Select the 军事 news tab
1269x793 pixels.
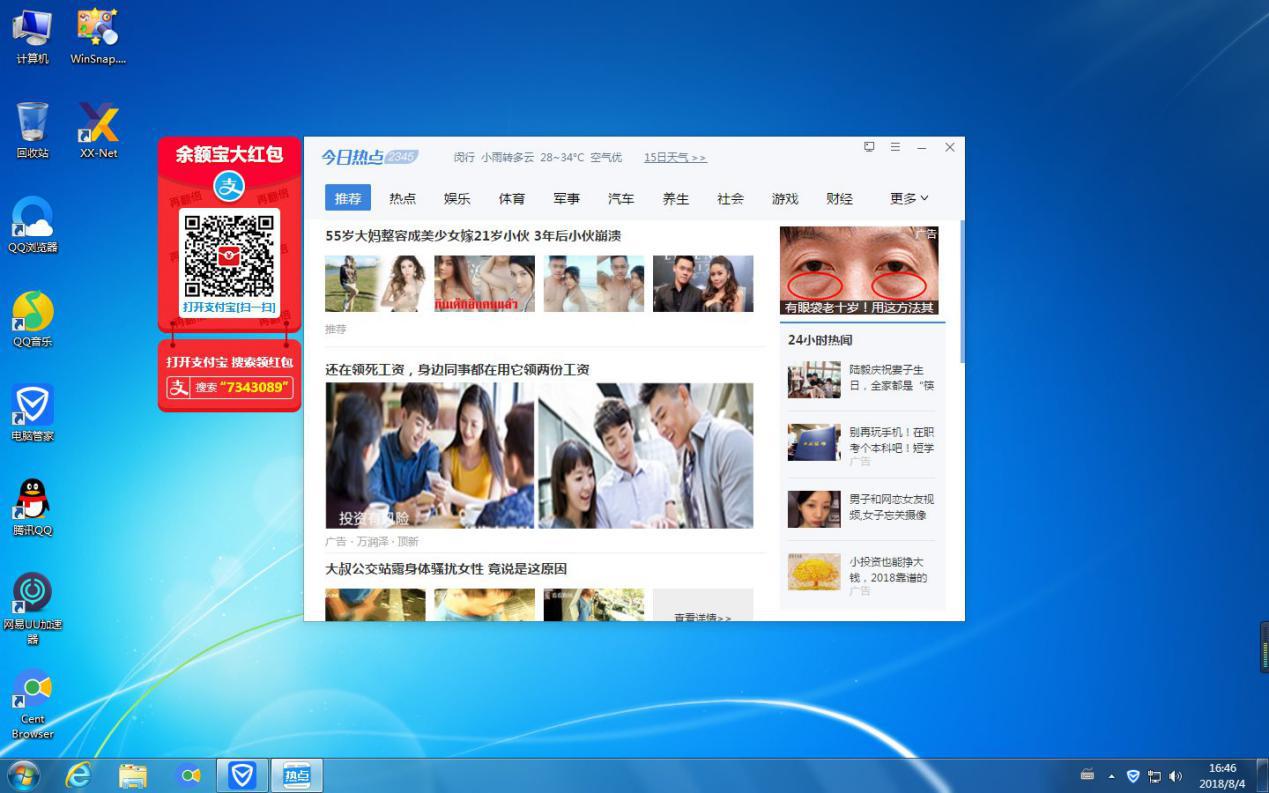(566, 199)
